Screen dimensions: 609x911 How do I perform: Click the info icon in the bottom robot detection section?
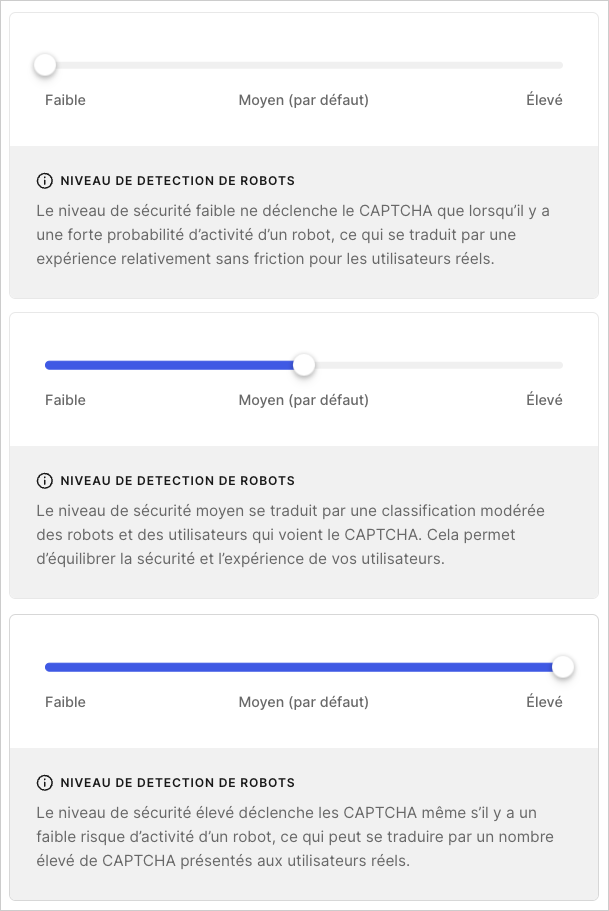[x=44, y=783]
